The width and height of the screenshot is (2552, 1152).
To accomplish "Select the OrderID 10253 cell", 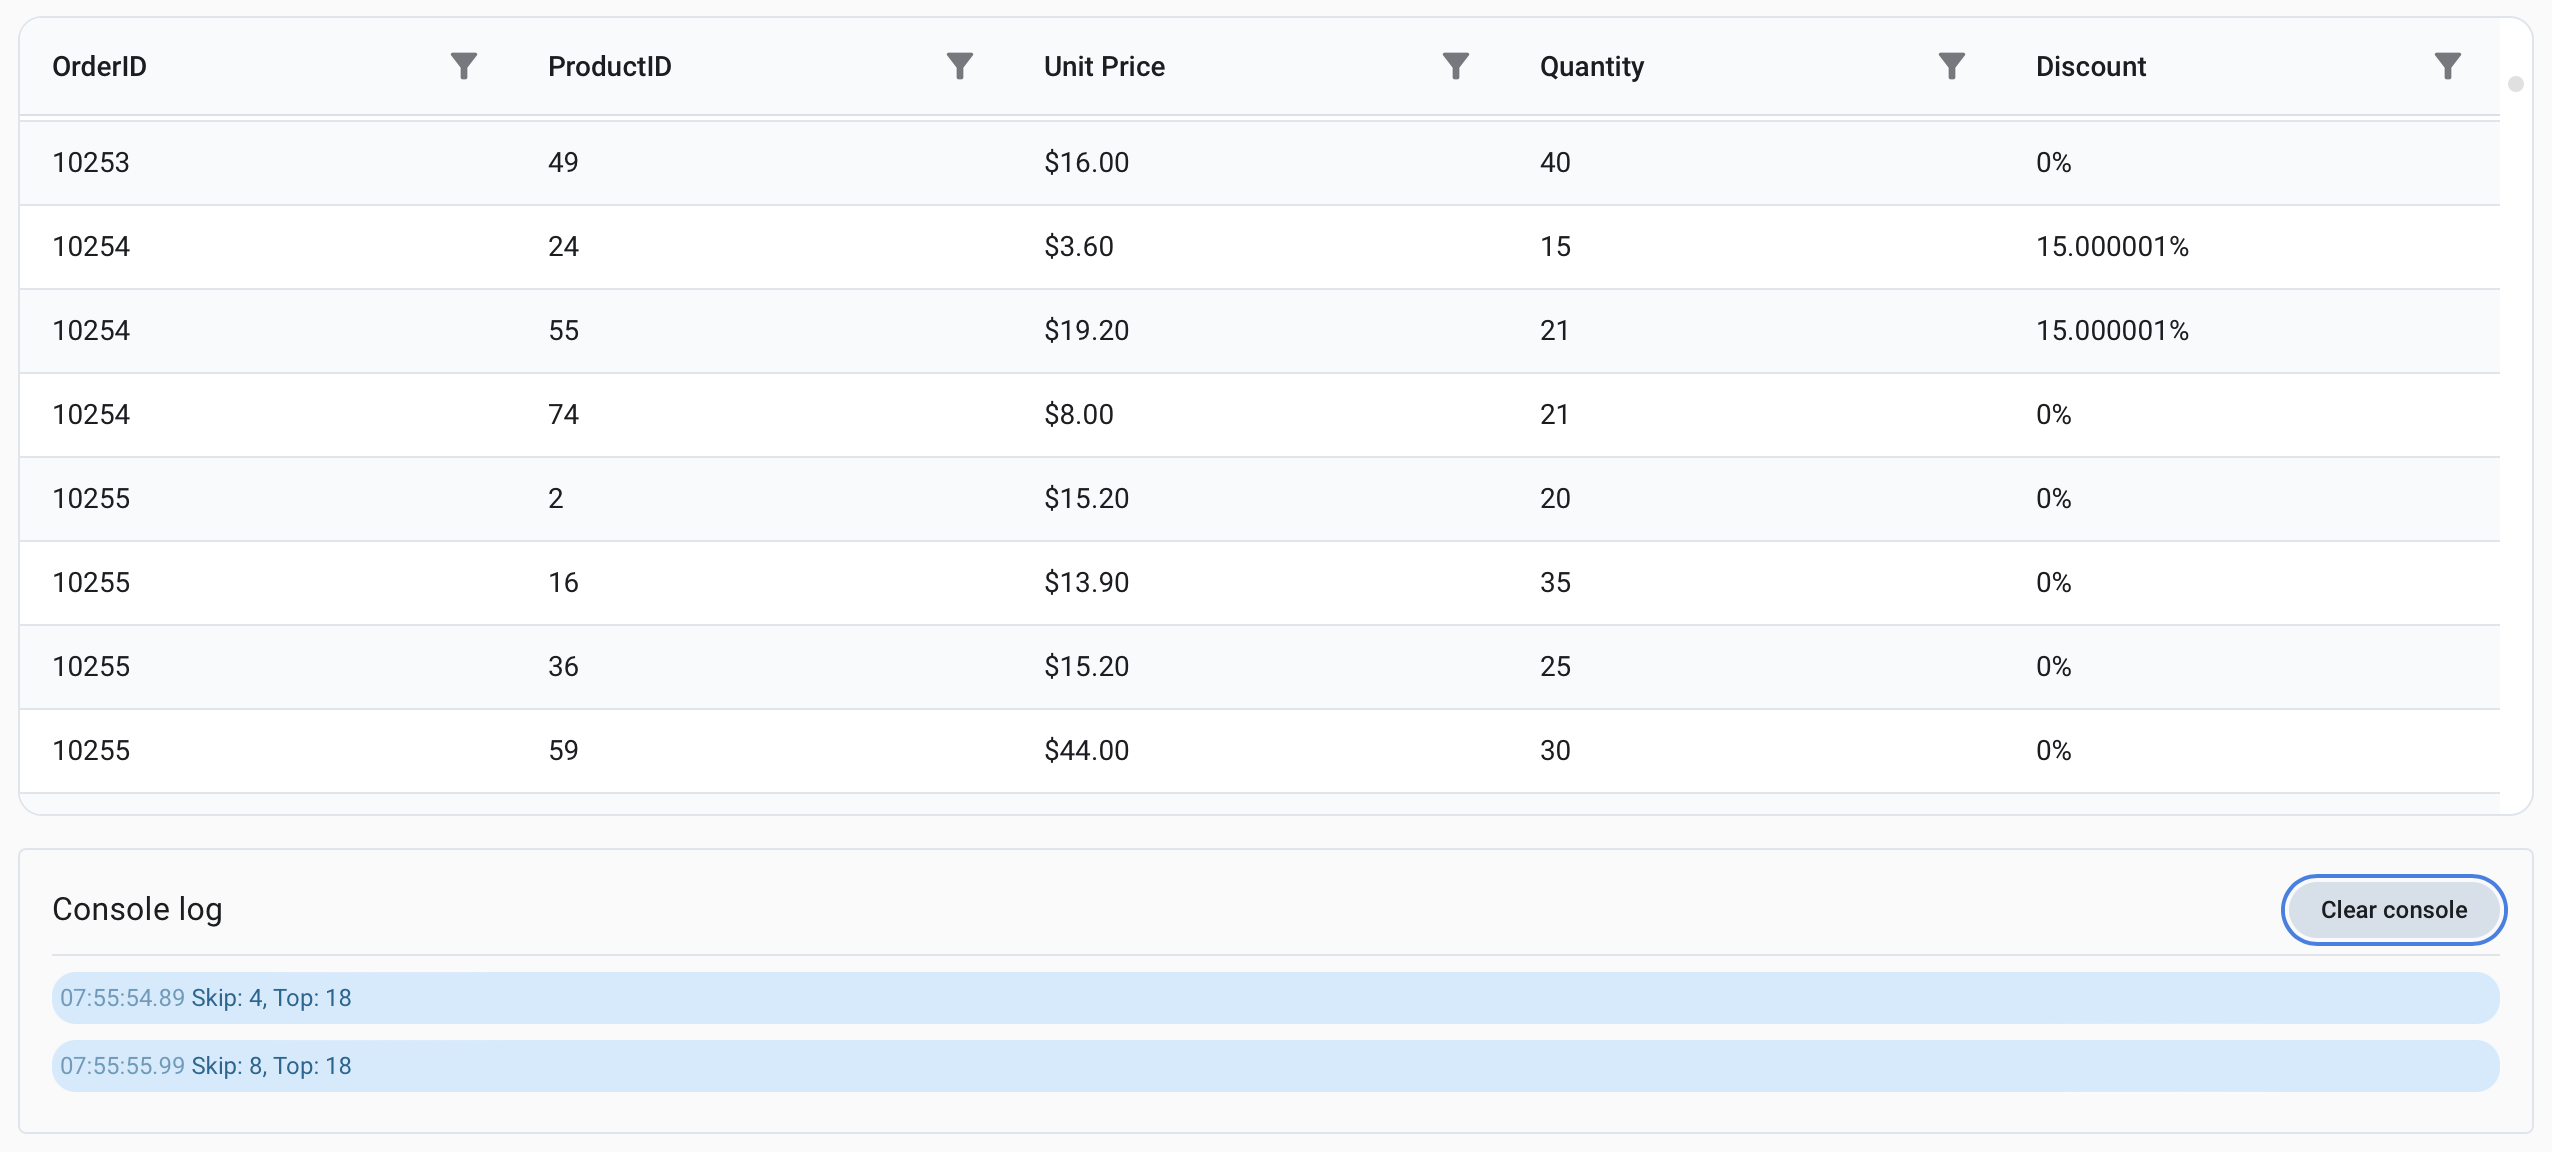I will 268,163.
